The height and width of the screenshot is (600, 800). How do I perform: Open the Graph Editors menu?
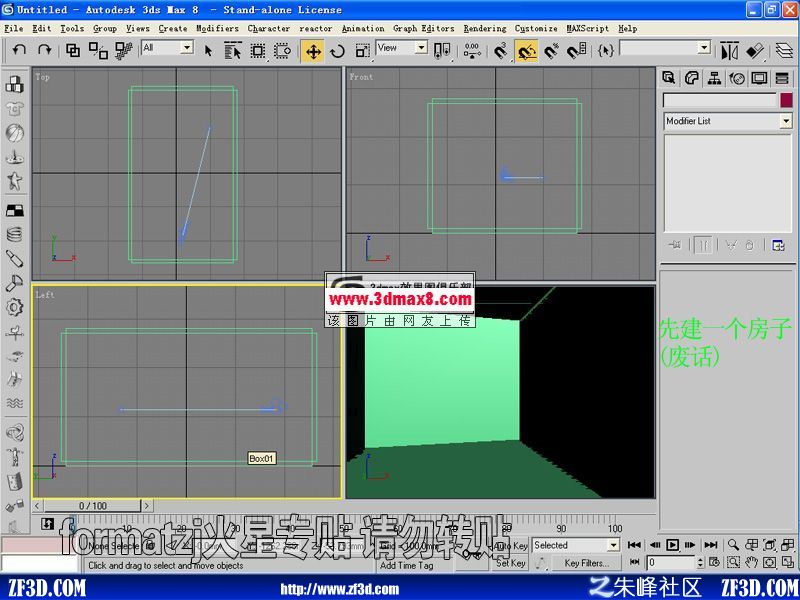[423, 29]
